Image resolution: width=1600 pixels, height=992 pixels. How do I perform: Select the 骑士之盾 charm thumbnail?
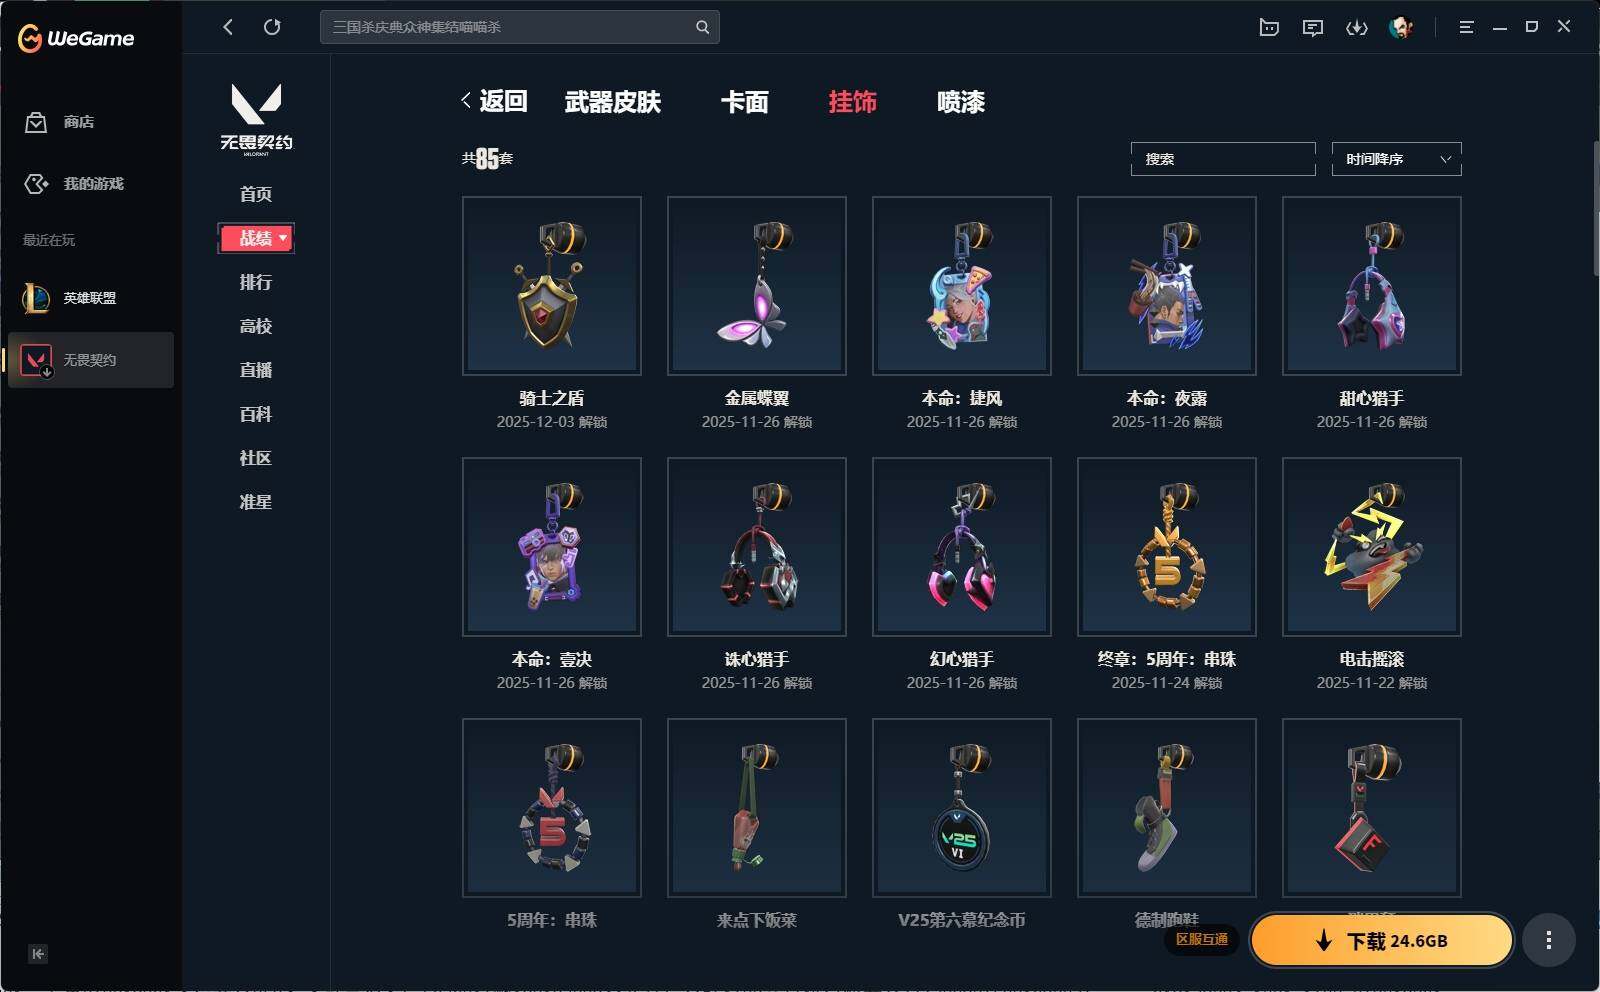click(x=552, y=286)
